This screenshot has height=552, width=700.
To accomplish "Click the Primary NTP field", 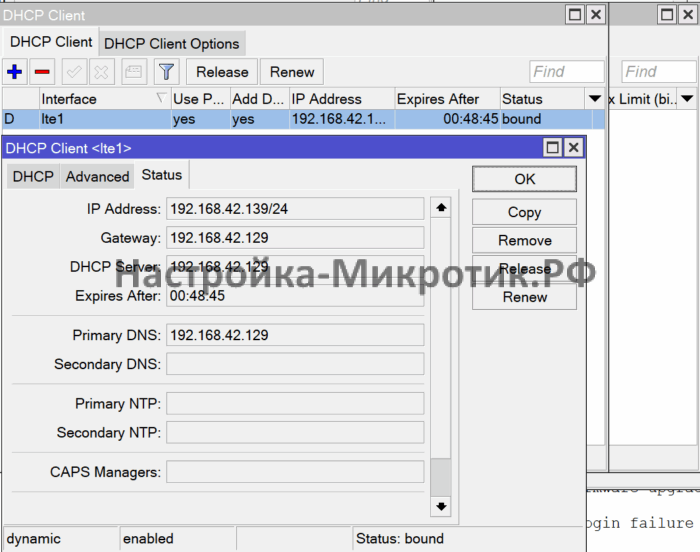I will click(x=295, y=403).
